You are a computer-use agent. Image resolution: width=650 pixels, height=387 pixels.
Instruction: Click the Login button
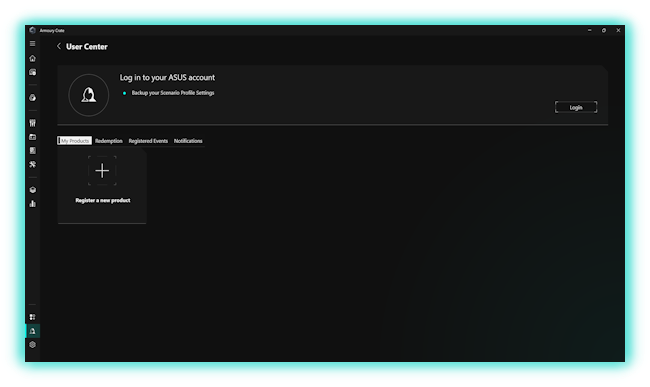[576, 107]
